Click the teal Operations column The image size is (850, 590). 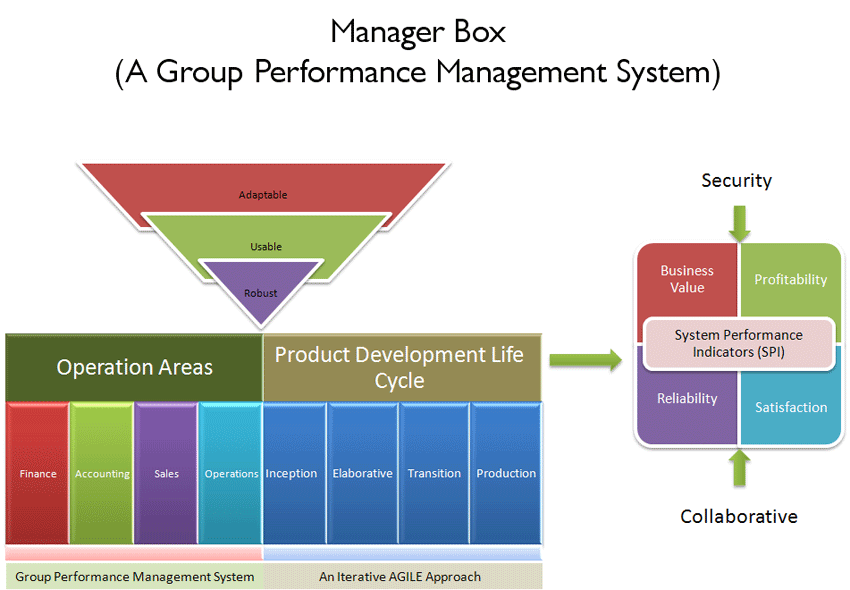click(x=230, y=473)
